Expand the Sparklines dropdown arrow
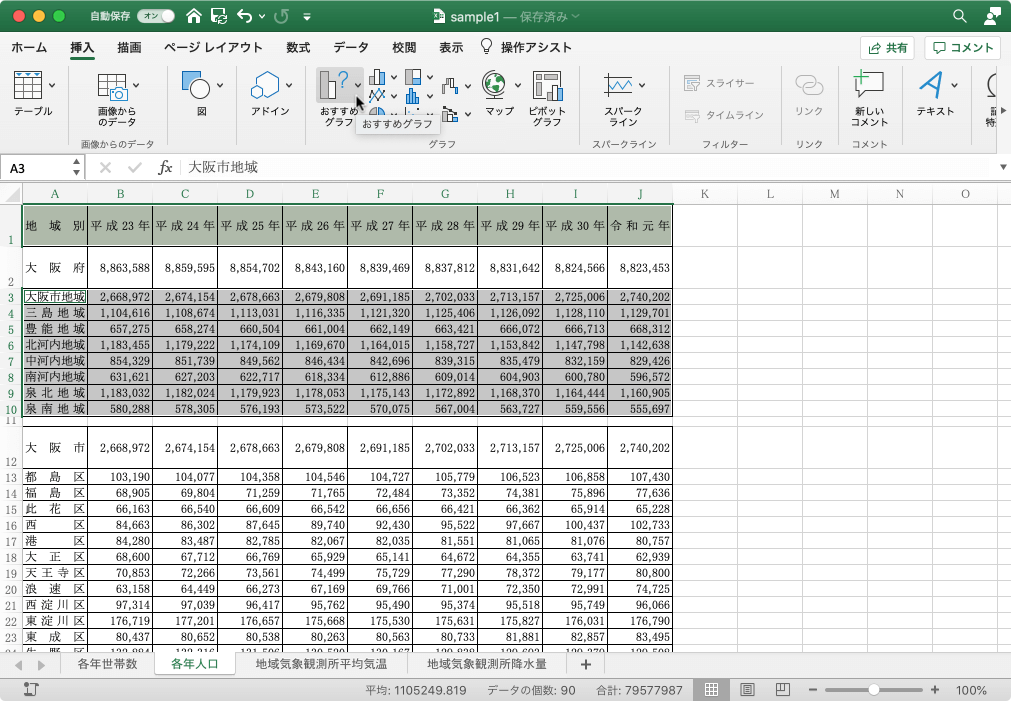 tap(642, 85)
